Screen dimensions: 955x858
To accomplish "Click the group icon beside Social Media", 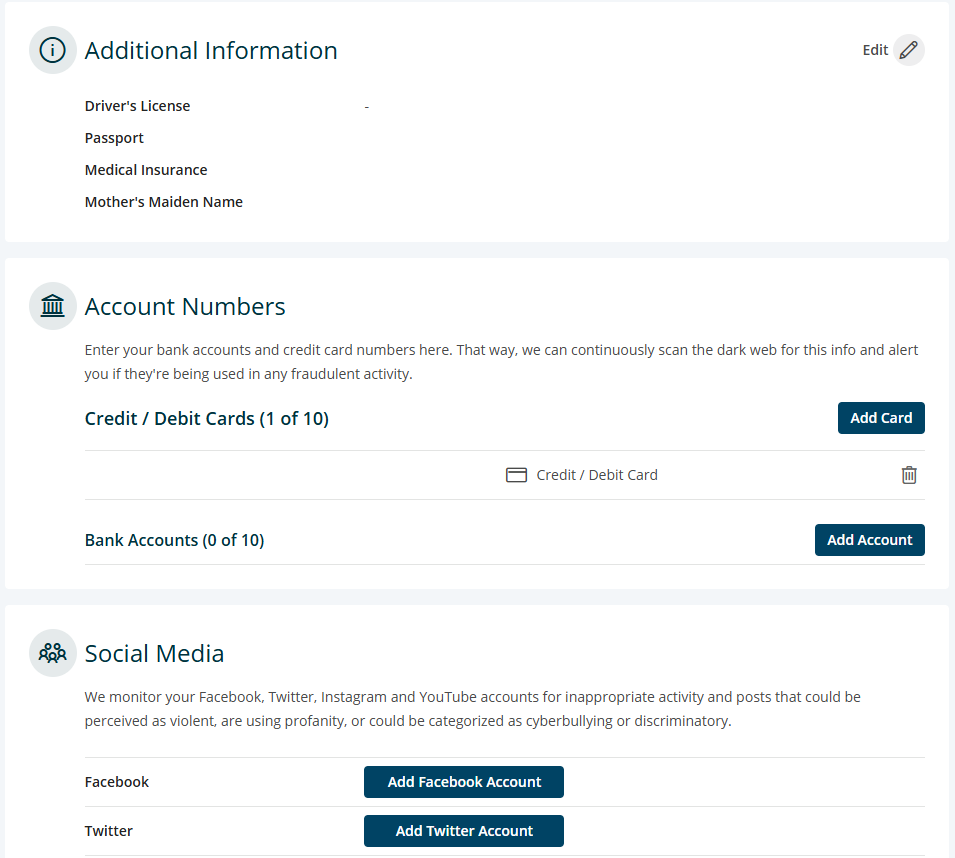I will (x=52, y=652).
